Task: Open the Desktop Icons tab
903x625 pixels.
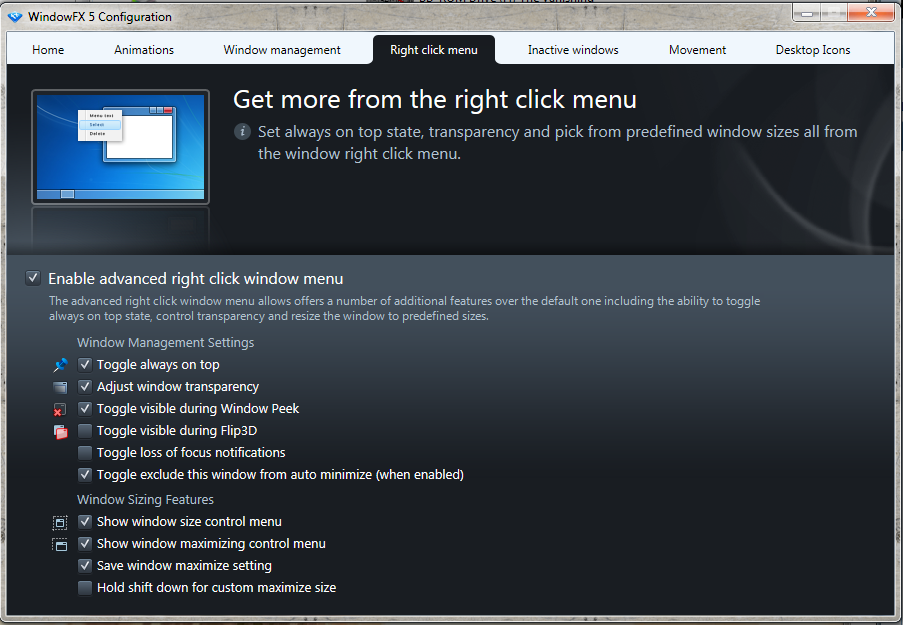Action: 813,50
